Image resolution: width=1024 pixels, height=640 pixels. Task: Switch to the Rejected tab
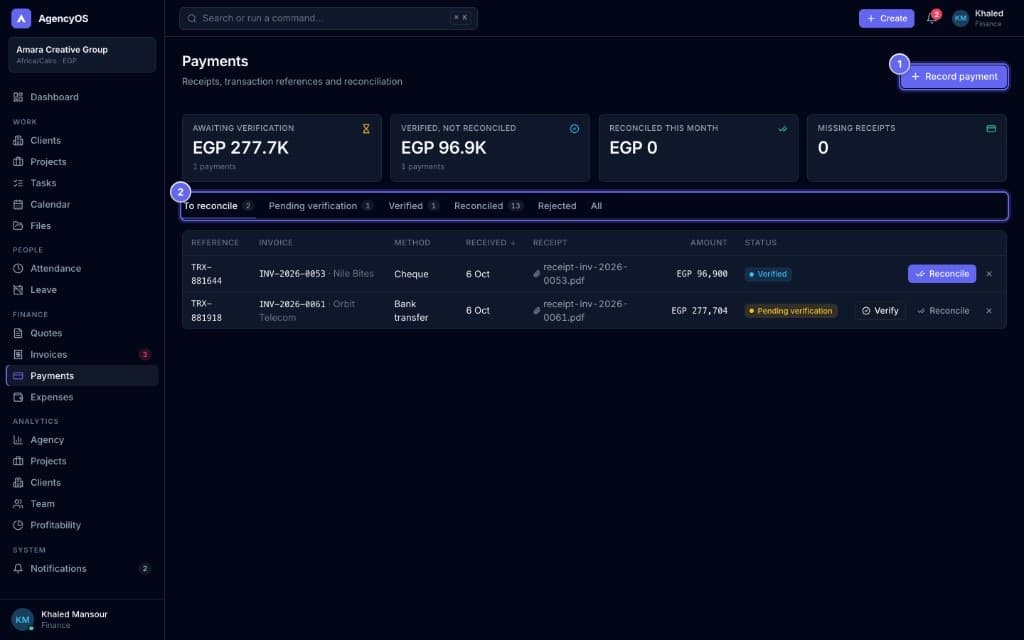557,206
